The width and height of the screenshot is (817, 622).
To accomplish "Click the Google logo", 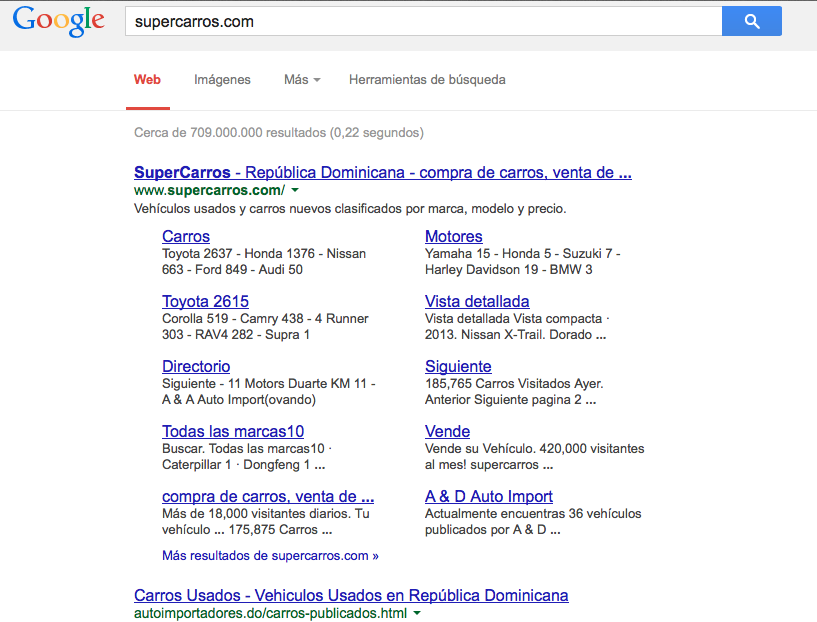I will [58, 22].
